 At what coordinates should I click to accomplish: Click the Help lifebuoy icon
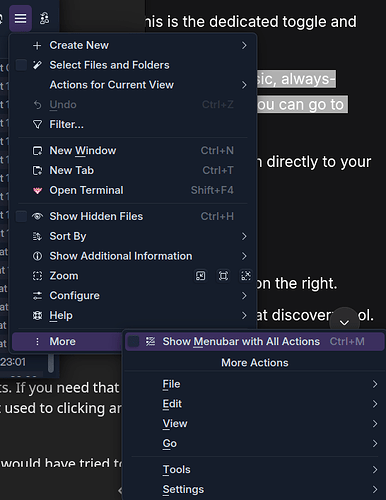(x=37, y=316)
